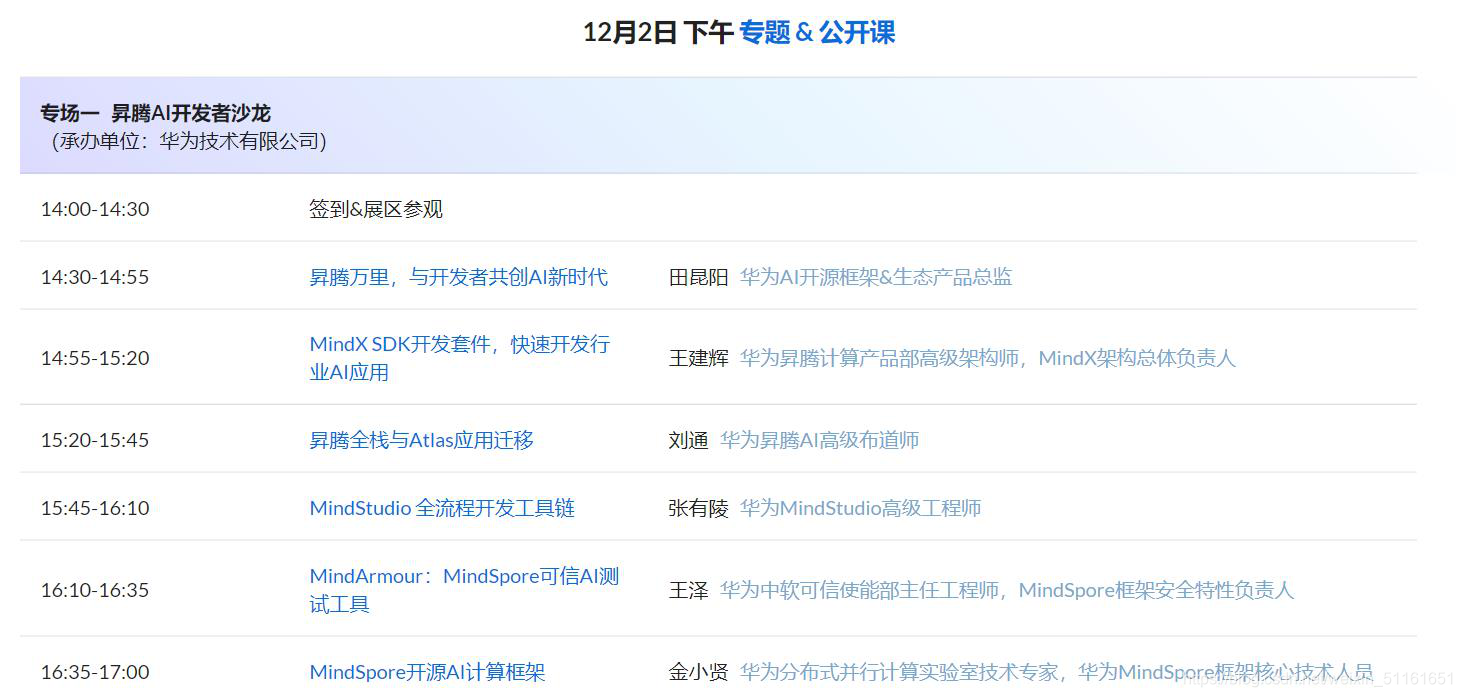
Task: Select time slot 14:00-14:30
Action: (x=95, y=209)
